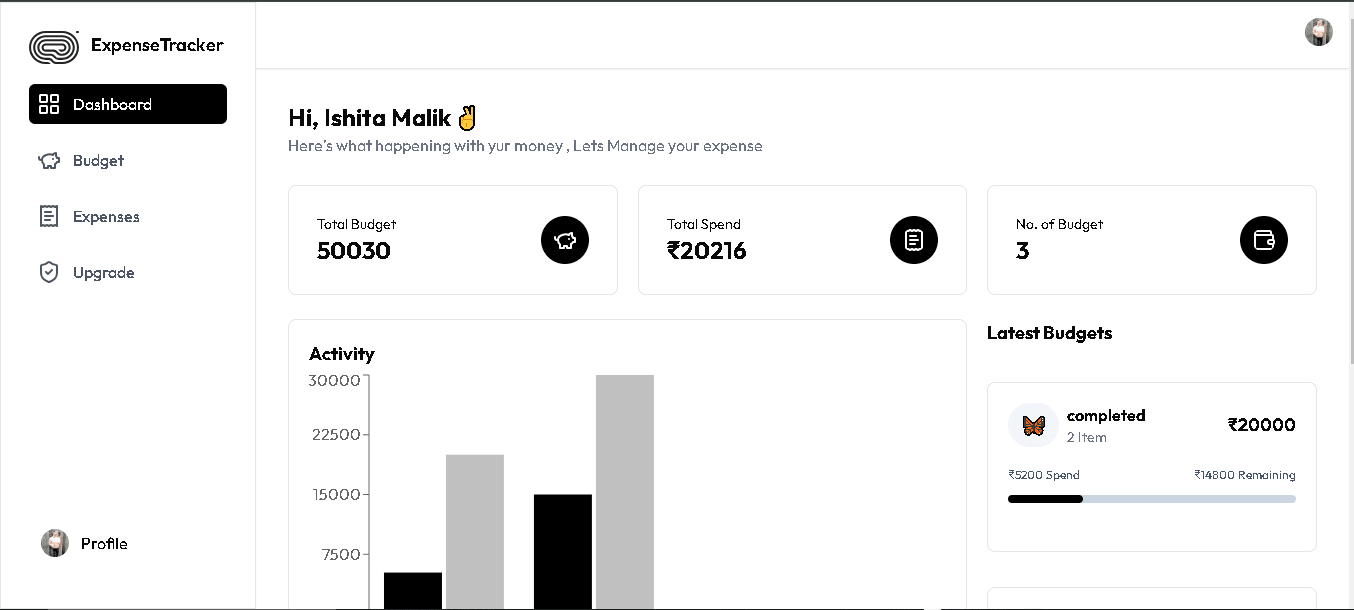Open the 'completed' budget card

(x=1151, y=465)
